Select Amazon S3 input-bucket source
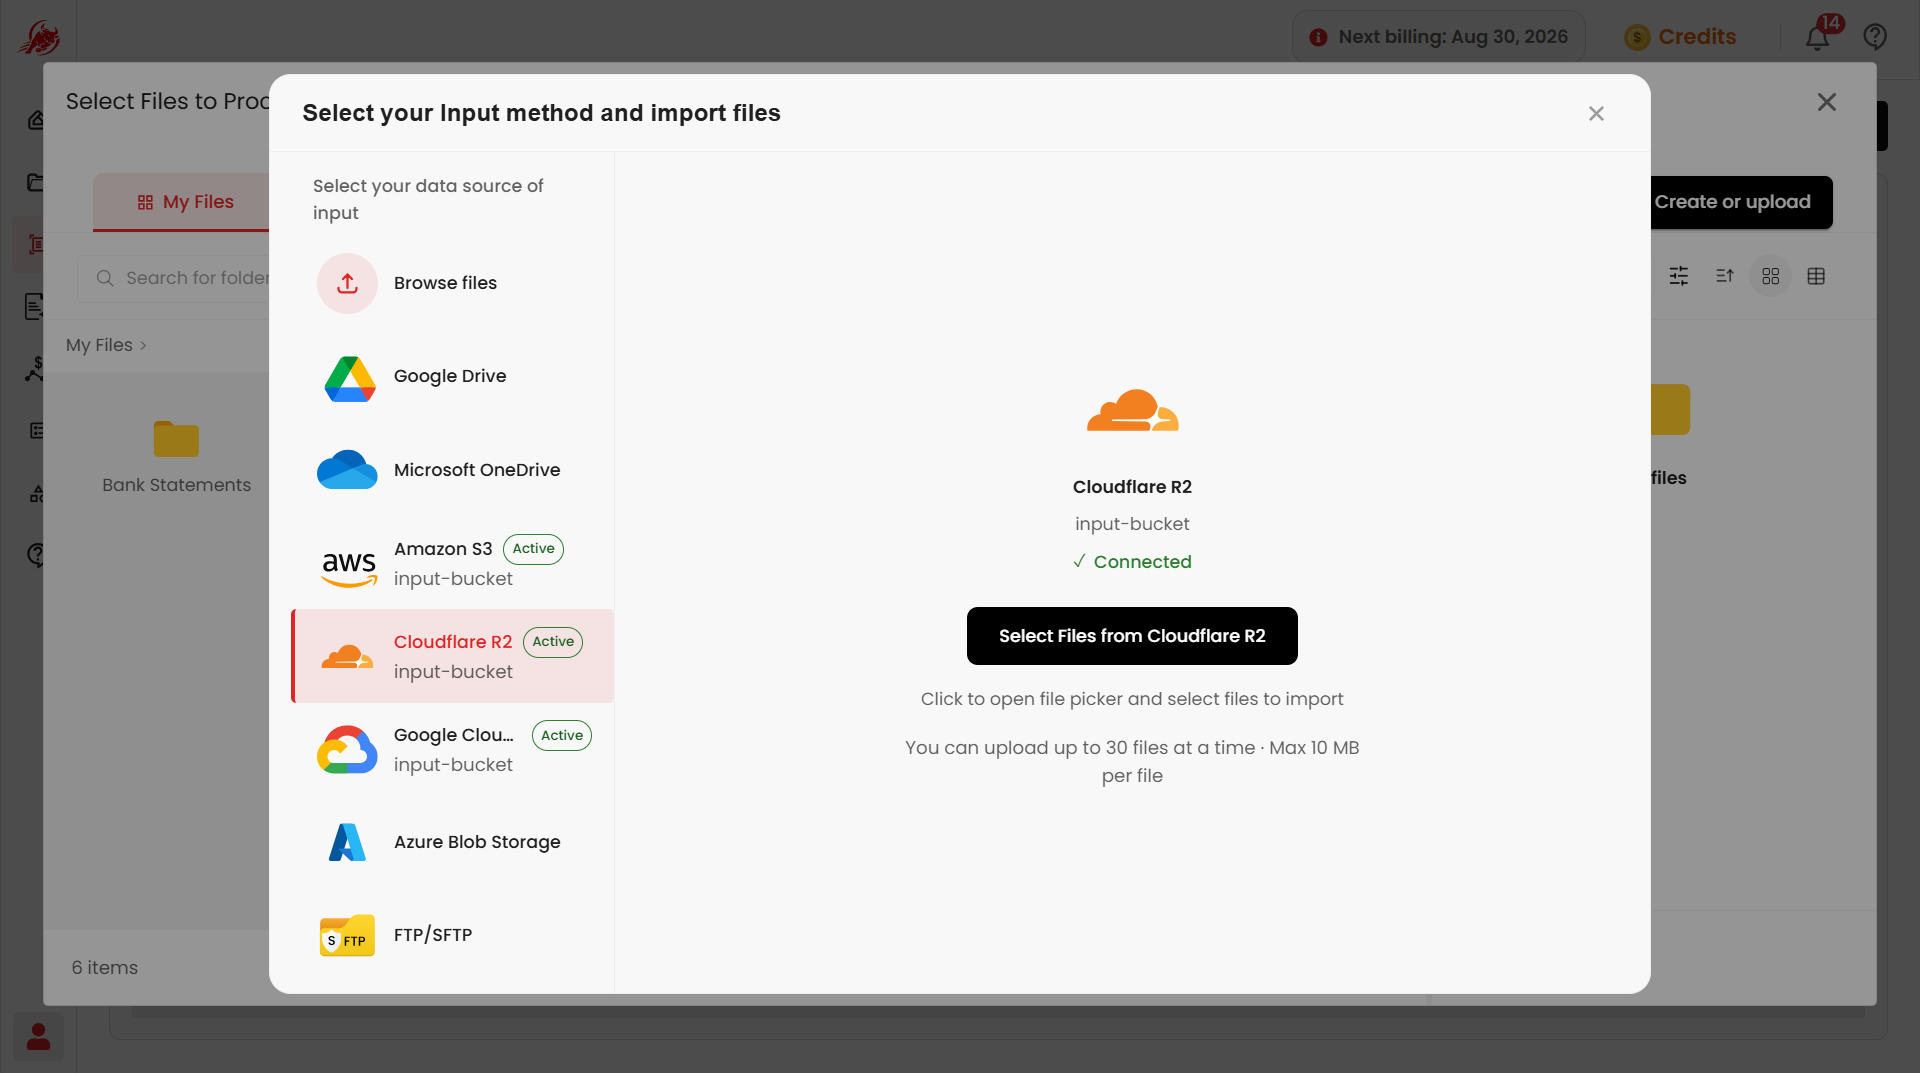 (453, 564)
